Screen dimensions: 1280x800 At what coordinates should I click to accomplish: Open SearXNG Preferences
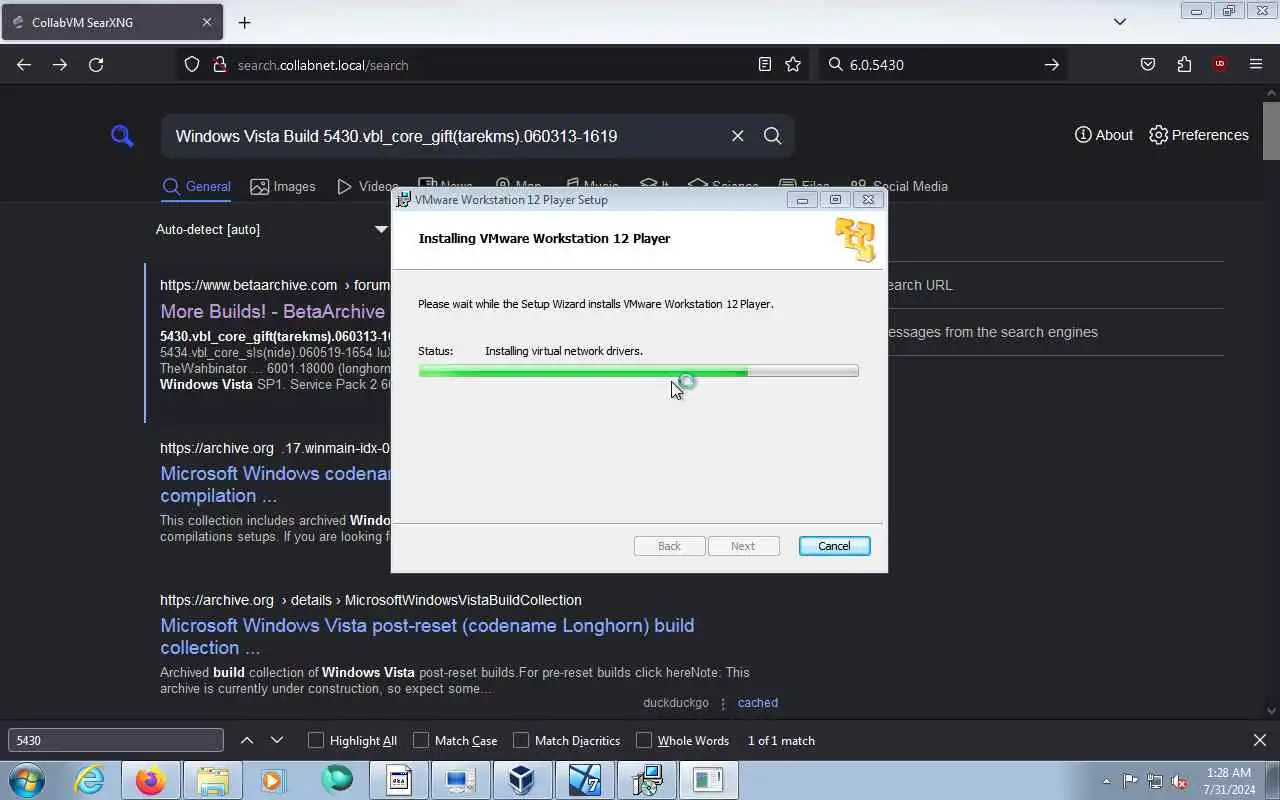(x=1199, y=135)
